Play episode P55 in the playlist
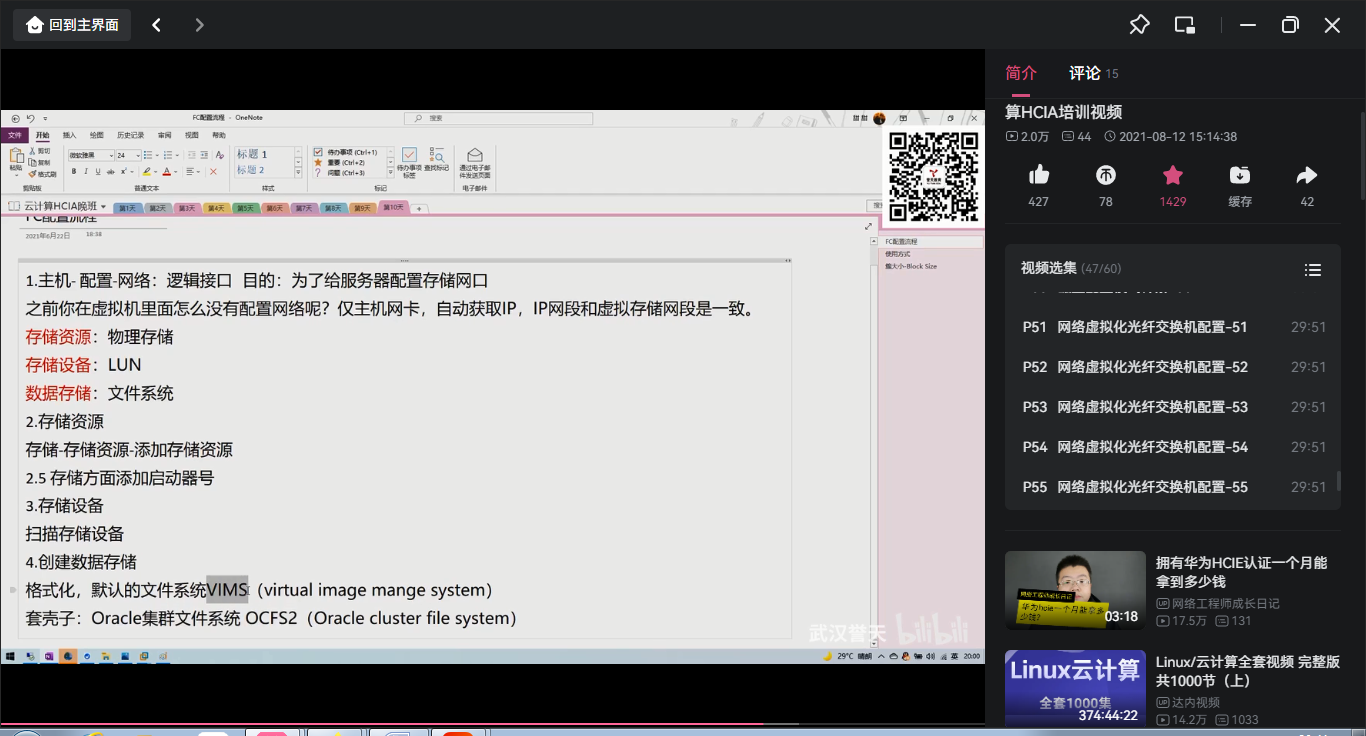 pos(1173,487)
